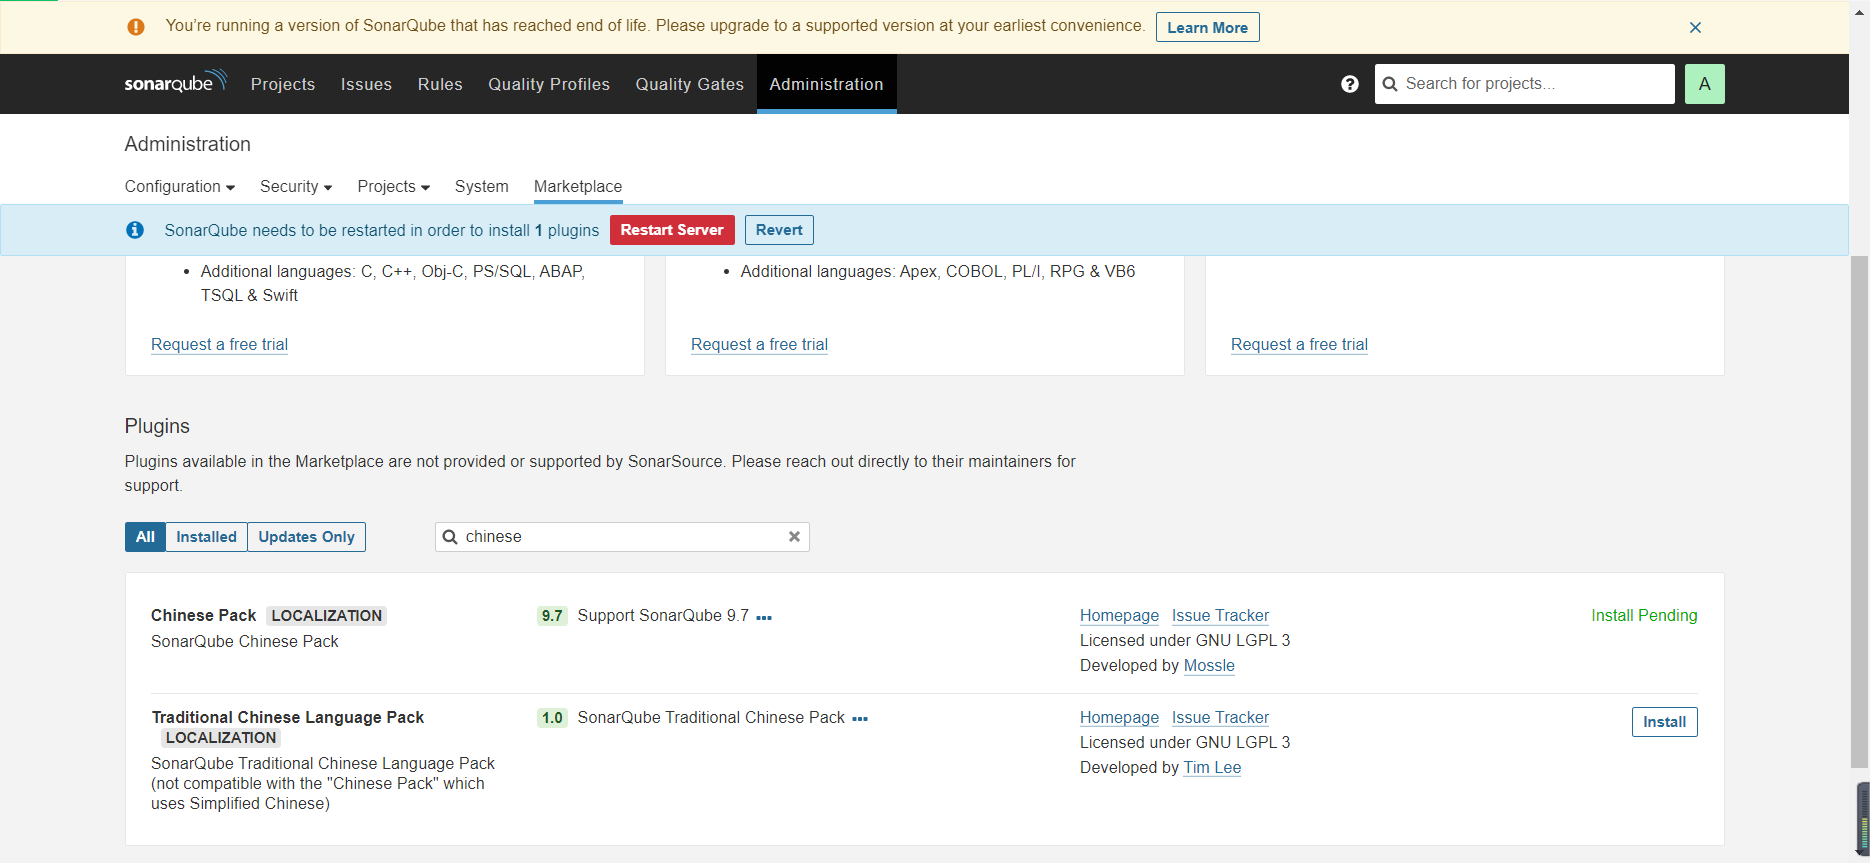The width and height of the screenshot is (1870, 863).
Task: Filter plugins by Updates Only
Action: click(x=307, y=537)
